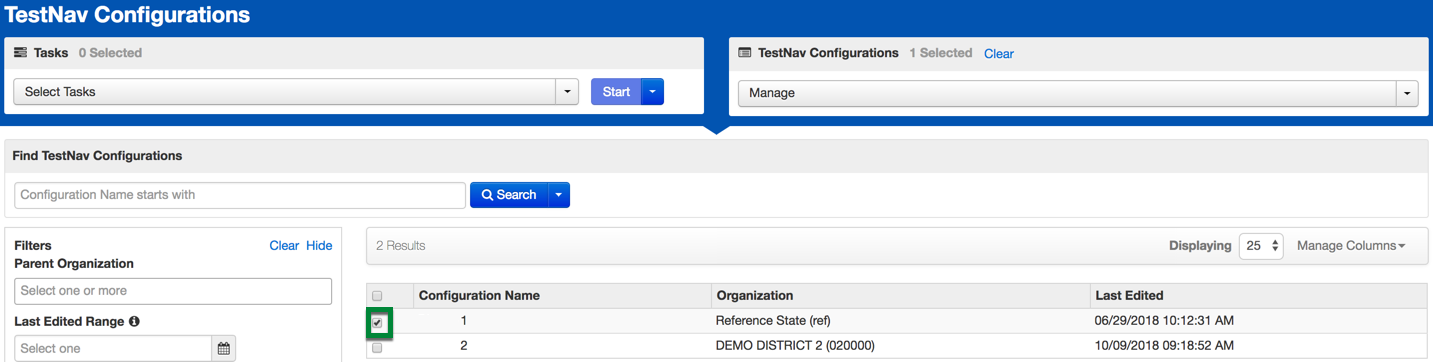
Task: Click the Configuration Name search field
Action: click(x=240, y=195)
